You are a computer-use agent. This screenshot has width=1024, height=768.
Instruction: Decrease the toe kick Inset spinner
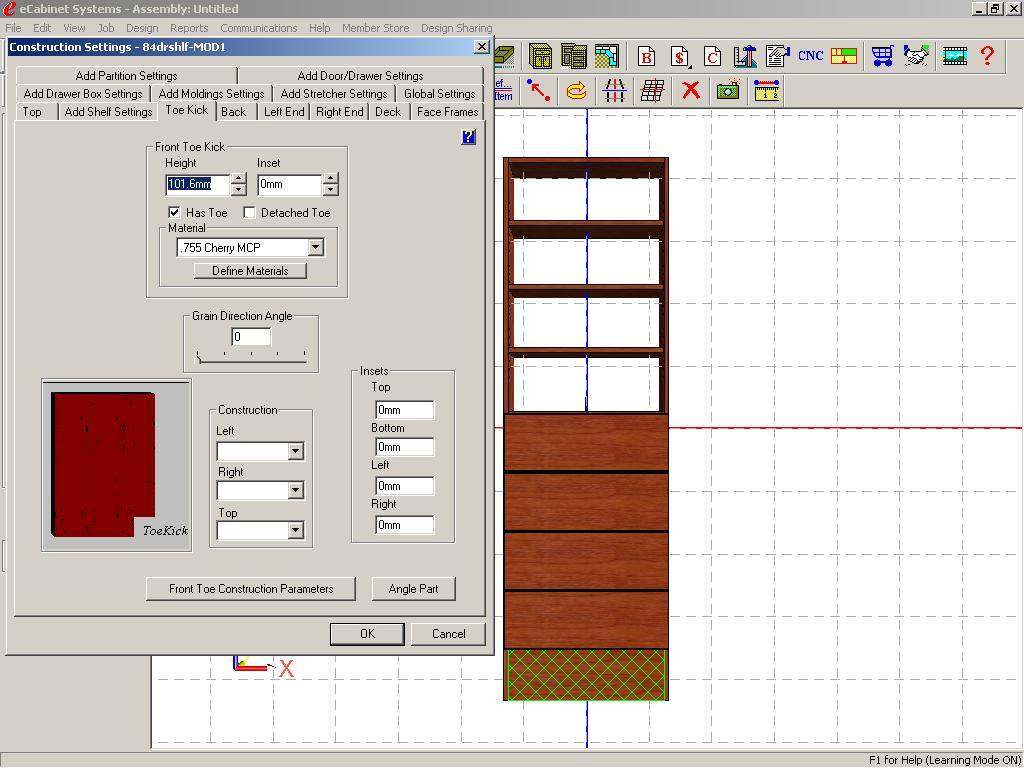(330, 190)
